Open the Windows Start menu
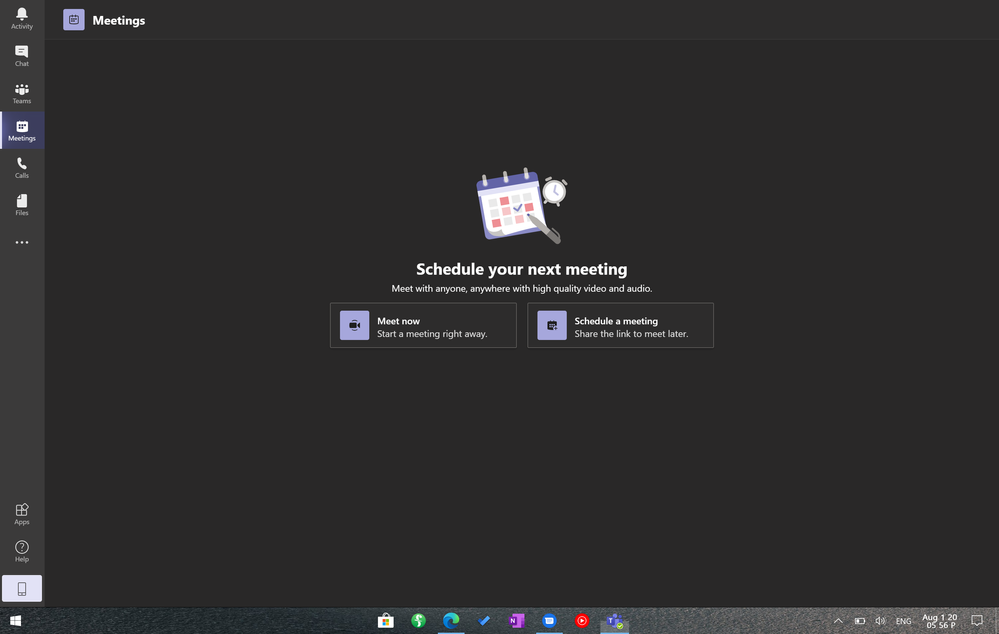The image size is (999, 634). (x=15, y=621)
